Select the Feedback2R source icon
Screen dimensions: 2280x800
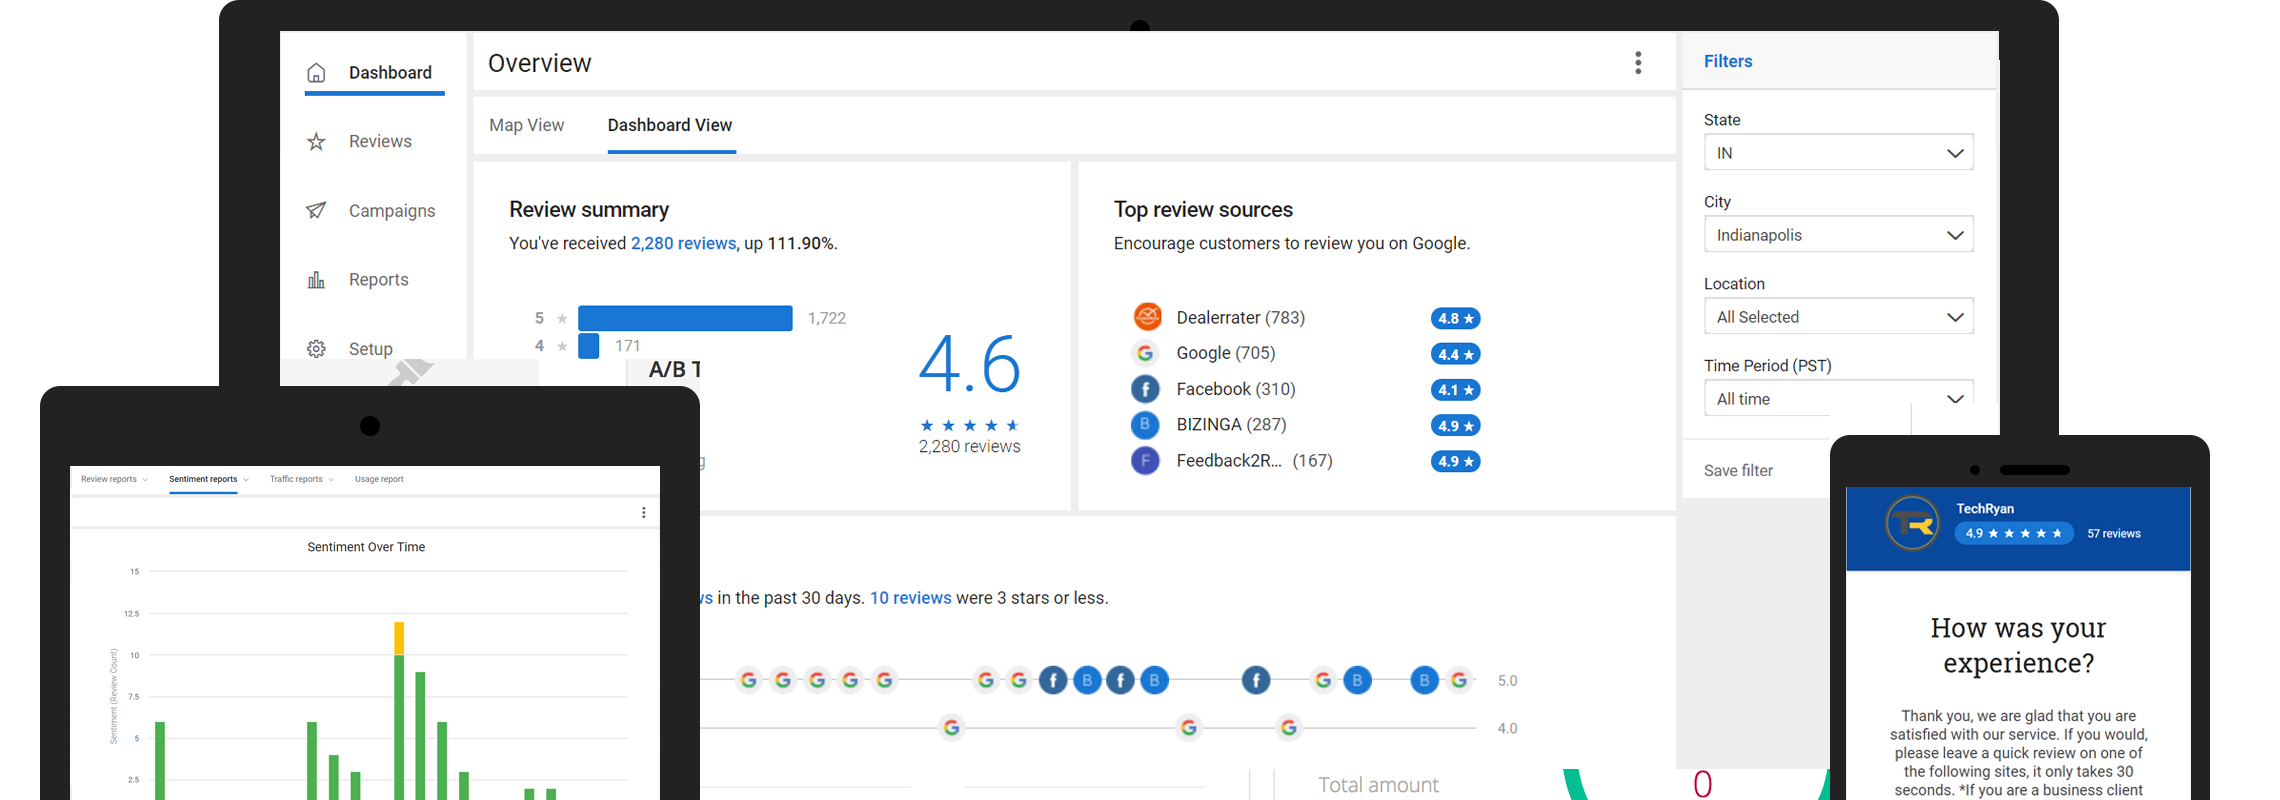[x=1145, y=461]
